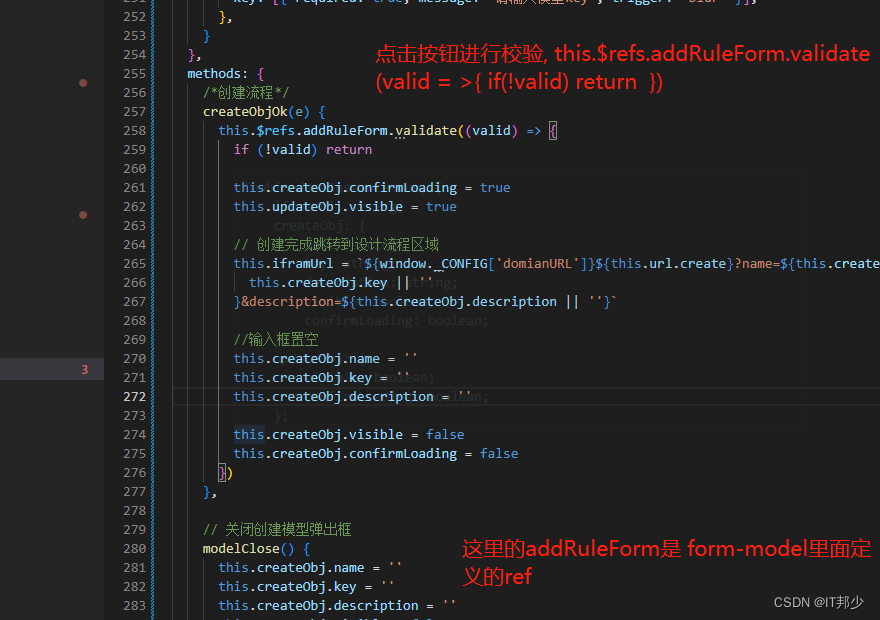Toggle the breakpoint dot beside line 255
The height and width of the screenshot is (620, 880).
(x=84, y=84)
